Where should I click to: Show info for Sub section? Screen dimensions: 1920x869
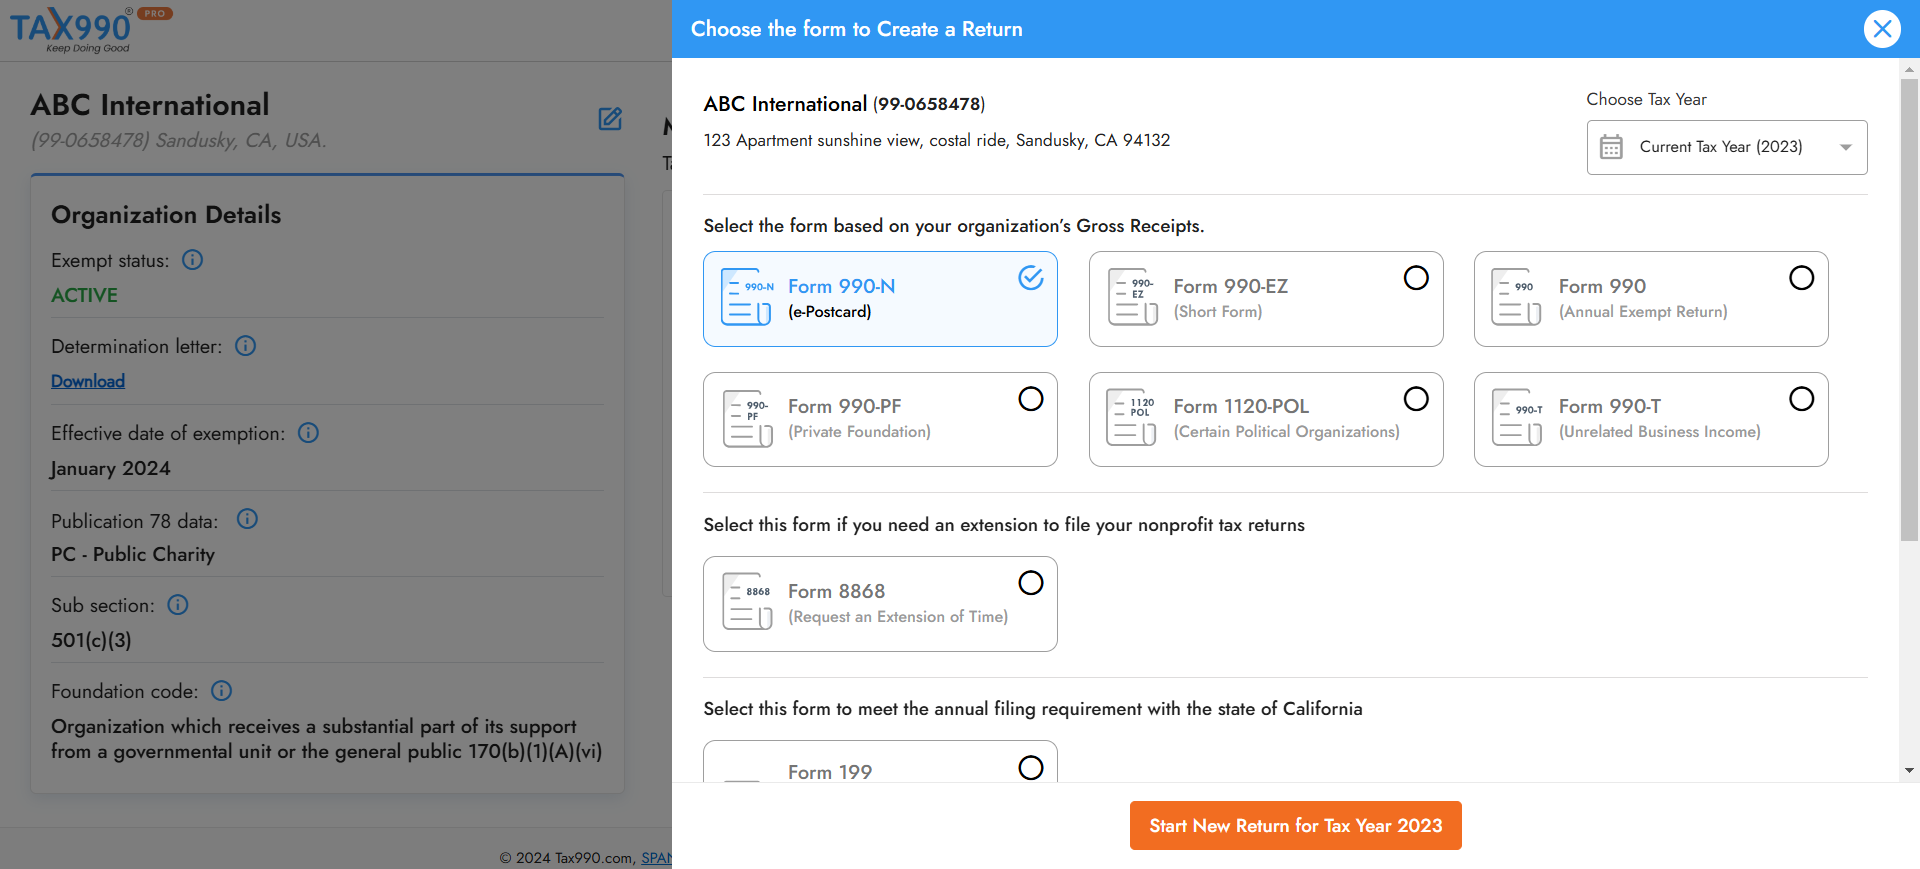coord(178,605)
